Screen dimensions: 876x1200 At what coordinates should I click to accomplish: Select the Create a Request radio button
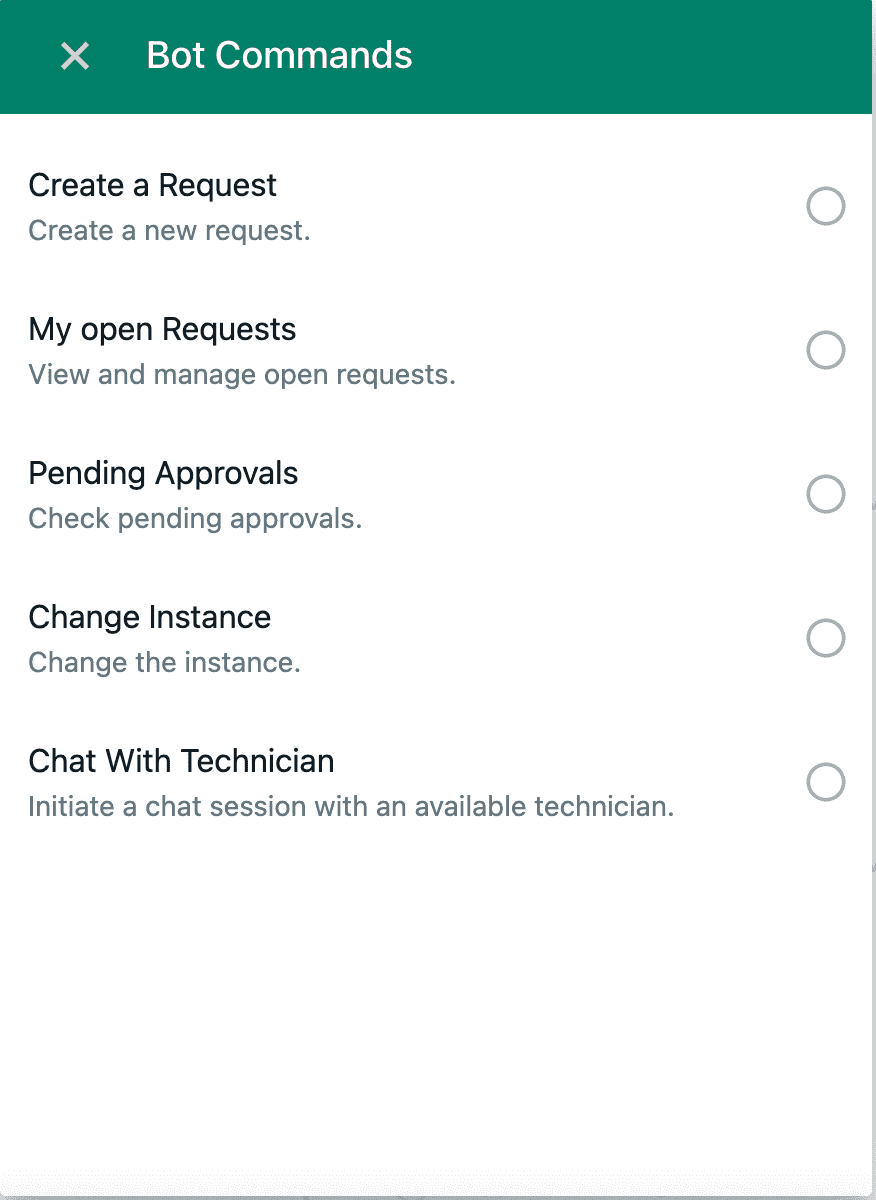pos(826,207)
